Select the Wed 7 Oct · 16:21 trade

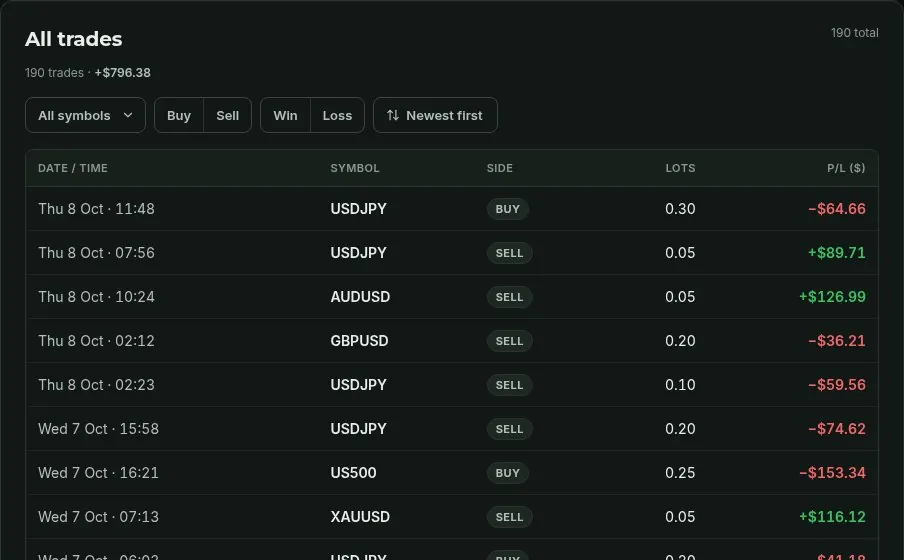[452, 473]
